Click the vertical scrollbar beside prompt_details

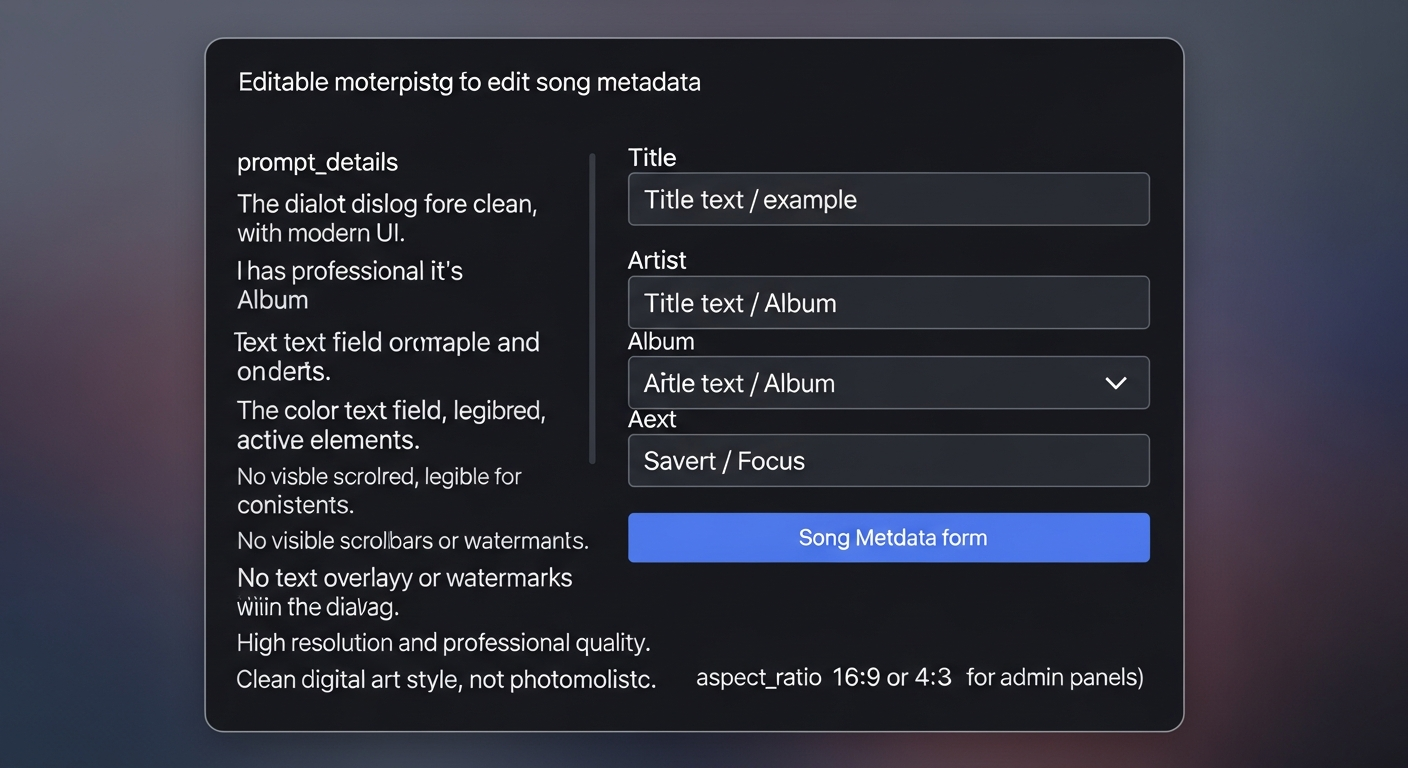click(590, 310)
